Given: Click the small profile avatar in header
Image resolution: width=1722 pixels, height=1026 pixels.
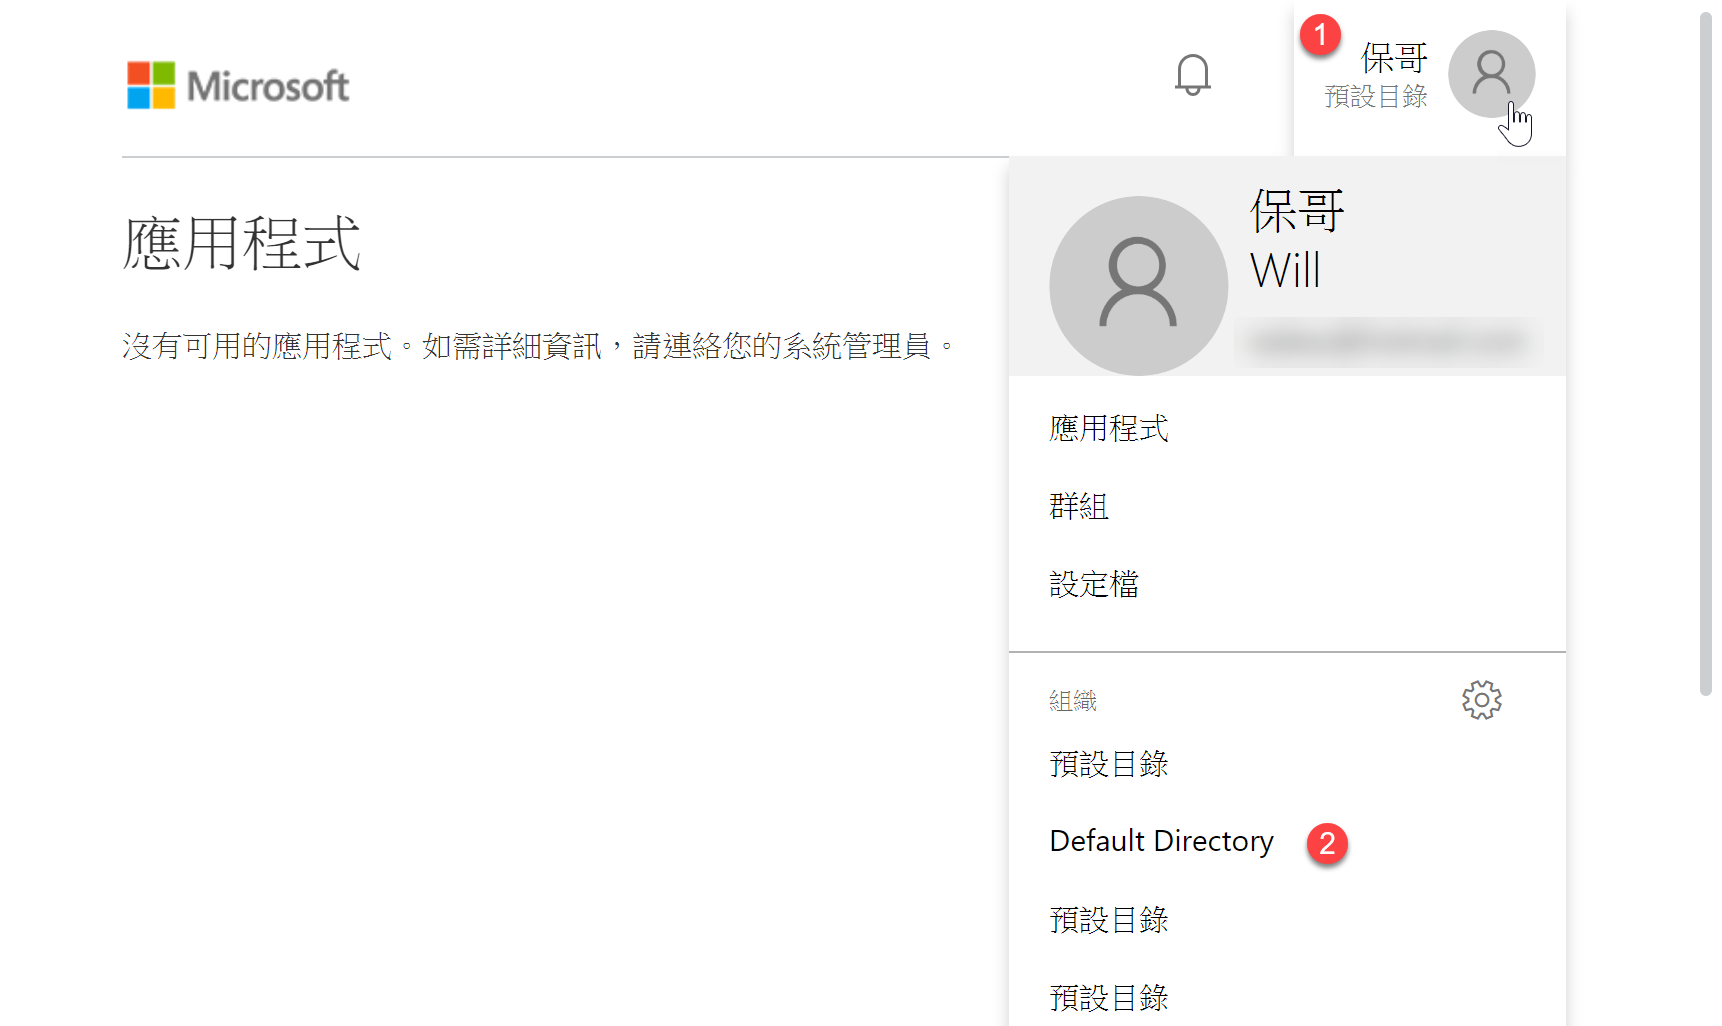Looking at the screenshot, I should point(1491,74).
